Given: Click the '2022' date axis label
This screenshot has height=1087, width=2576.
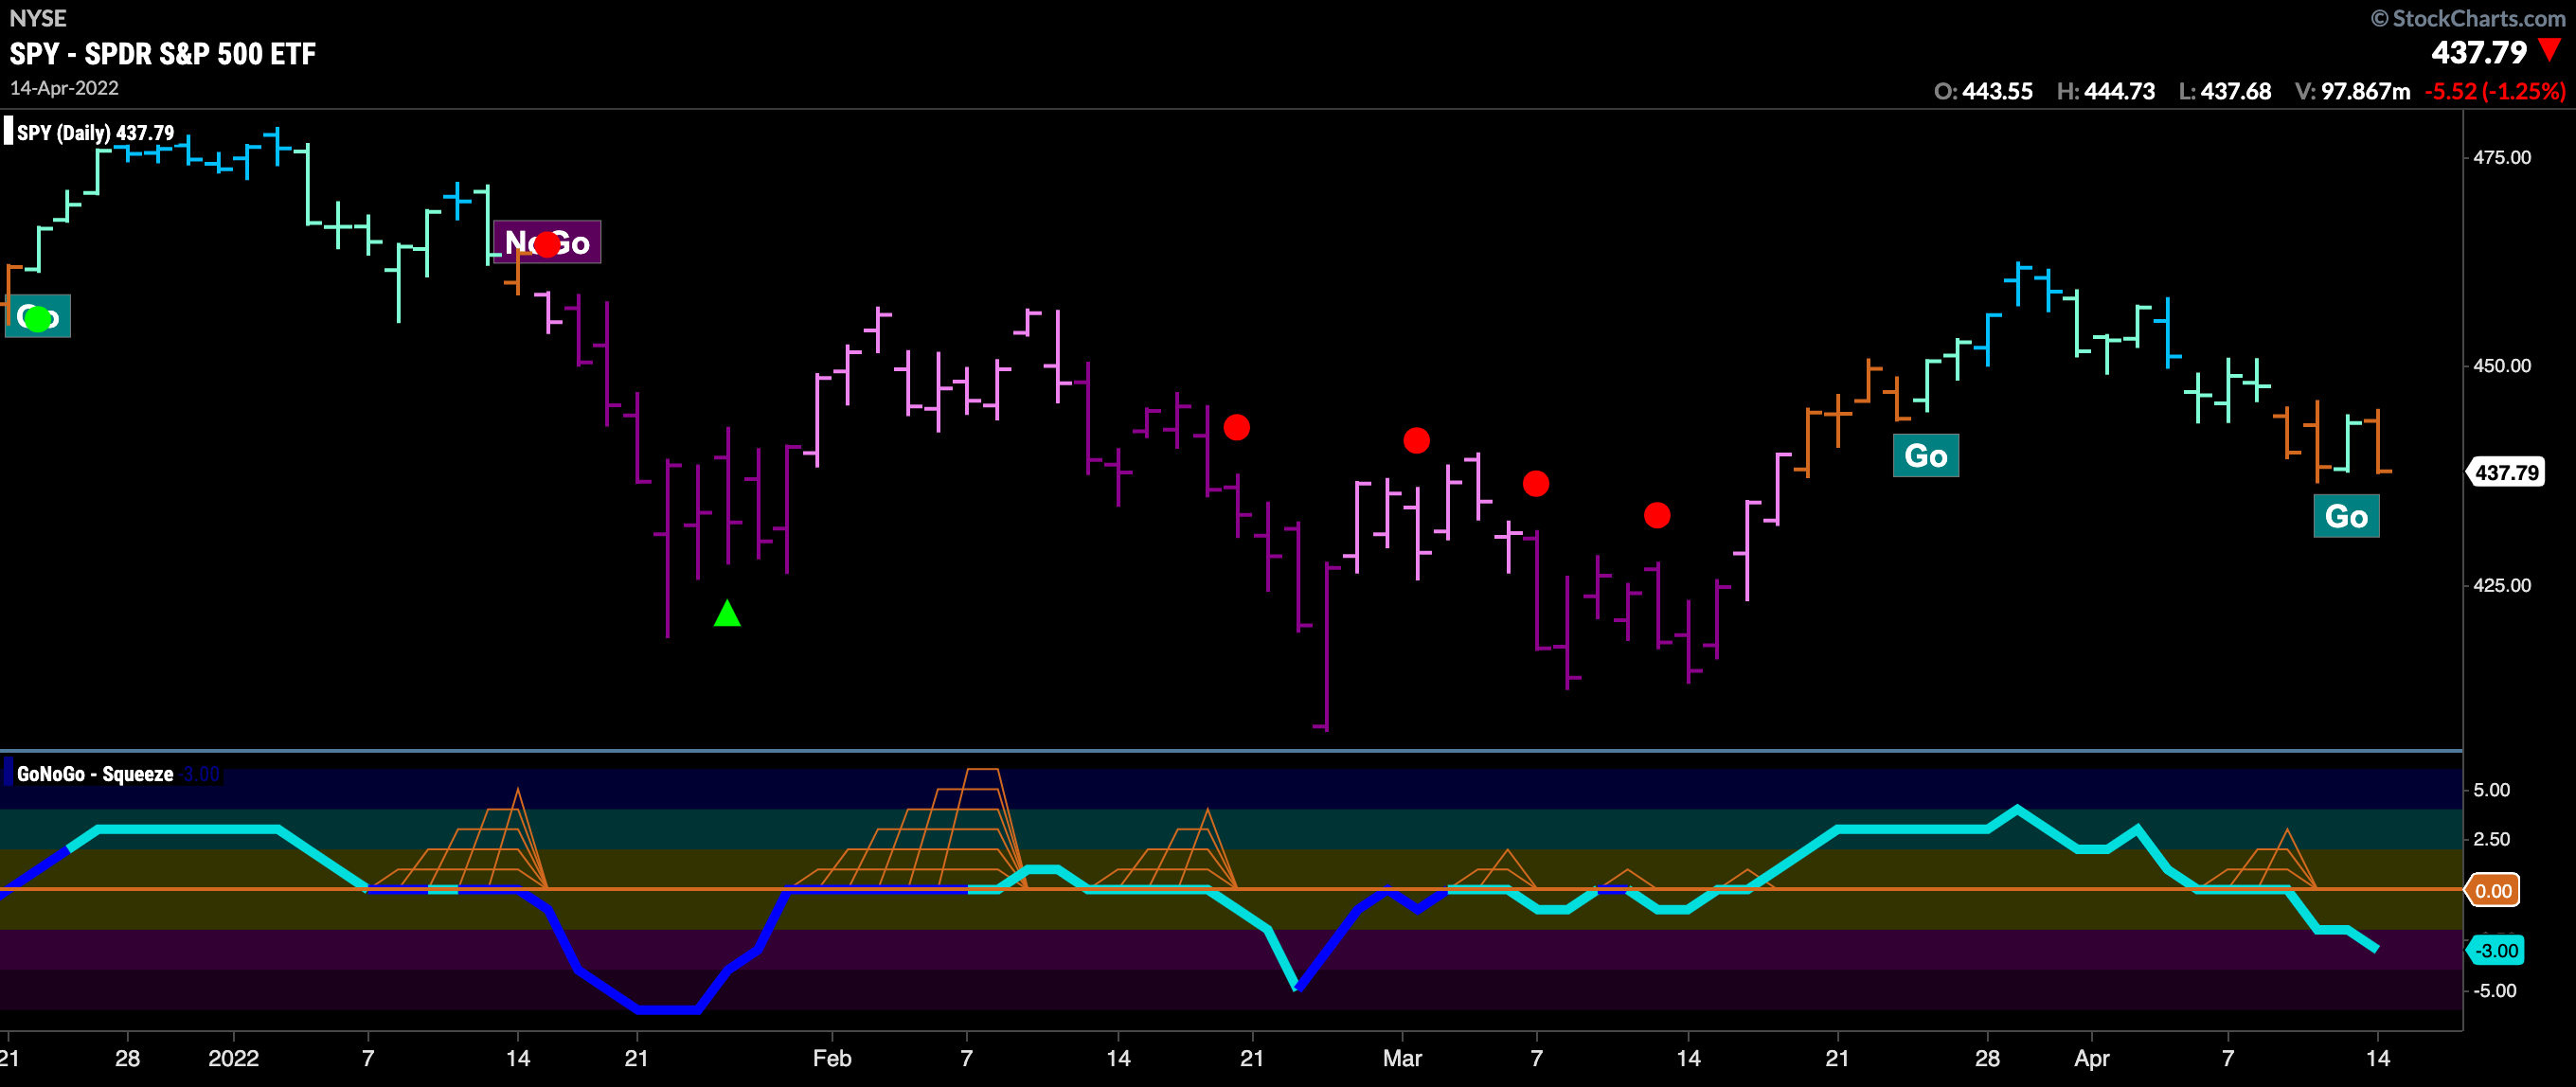Looking at the screenshot, I should click(x=233, y=1058).
